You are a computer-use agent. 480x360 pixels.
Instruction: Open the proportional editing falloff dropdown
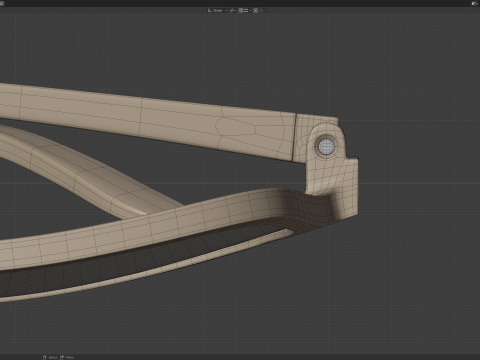(262, 11)
